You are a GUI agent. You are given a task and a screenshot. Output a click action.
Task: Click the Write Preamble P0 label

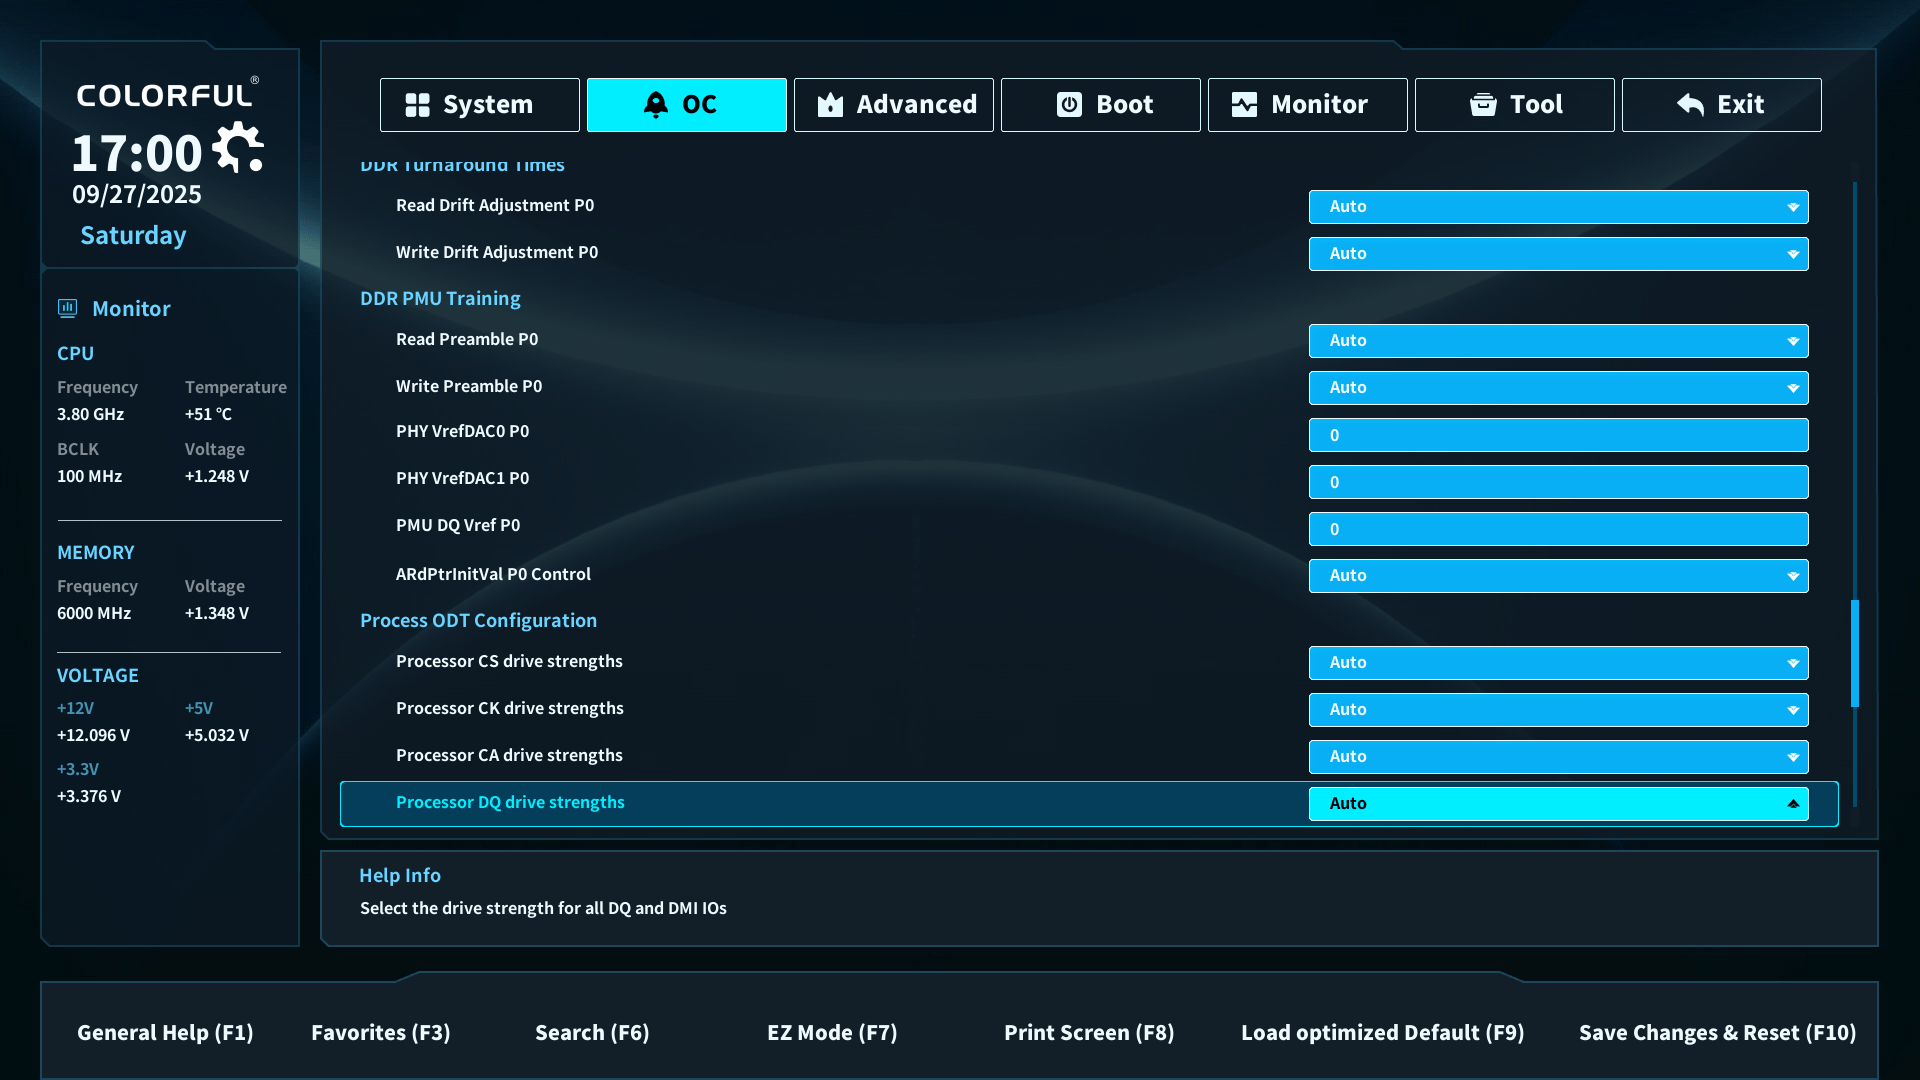469,386
